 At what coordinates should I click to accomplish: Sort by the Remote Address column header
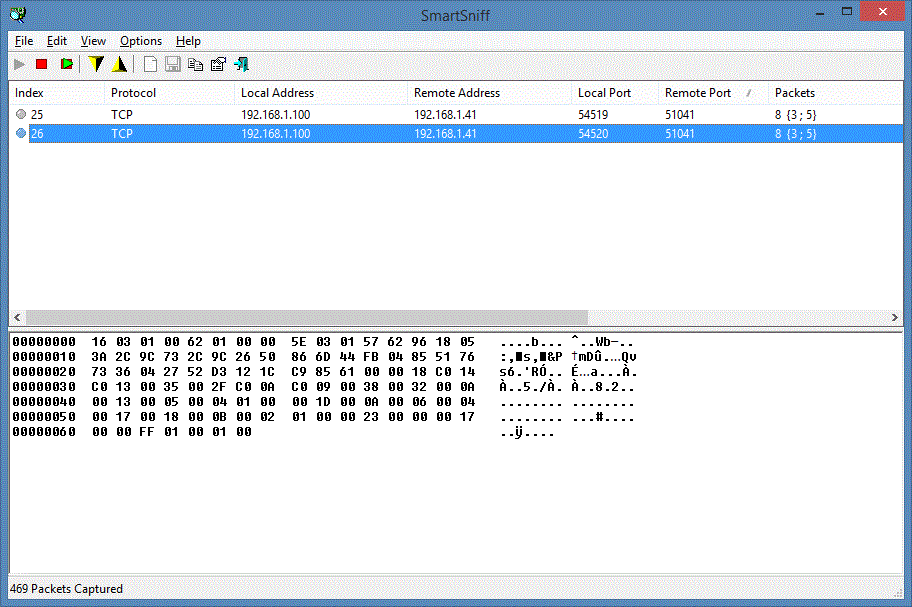489,93
